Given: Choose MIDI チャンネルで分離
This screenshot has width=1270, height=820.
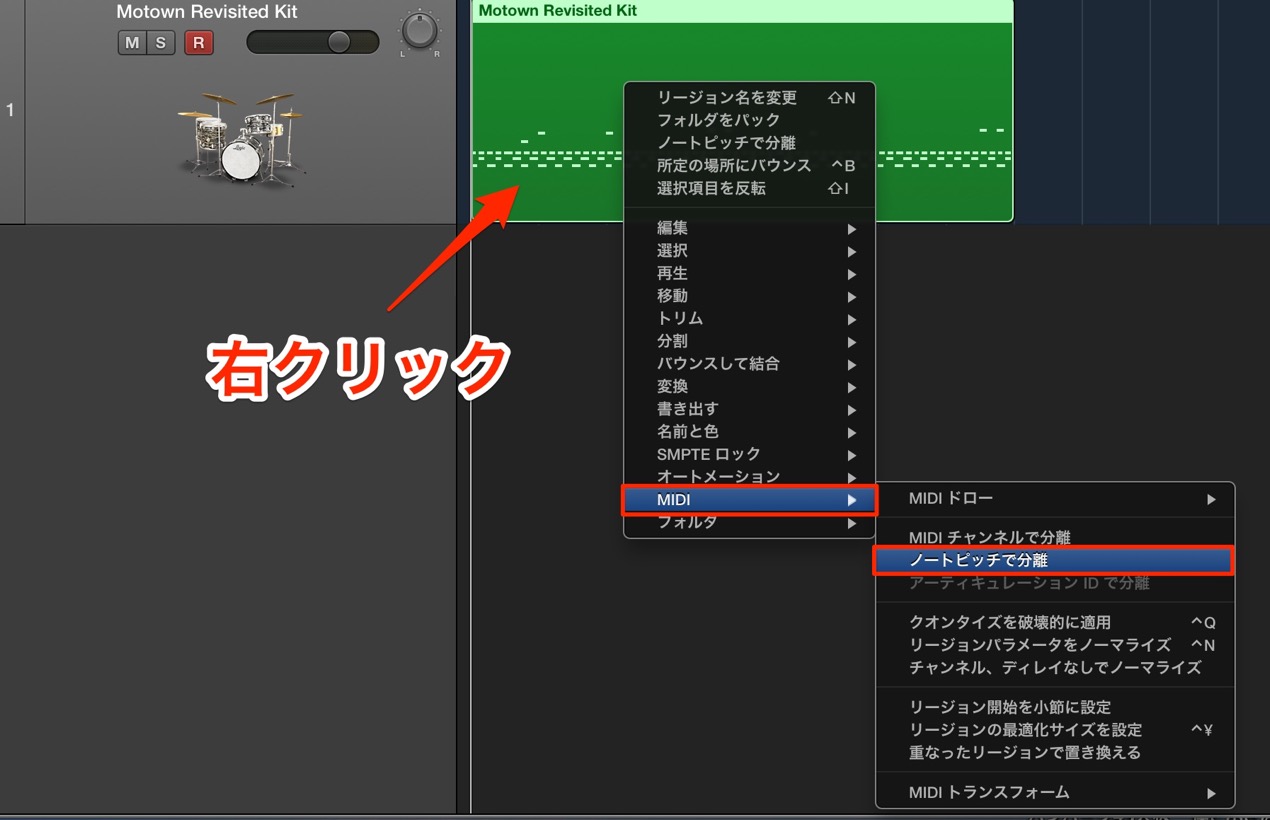Looking at the screenshot, I should [1055, 538].
